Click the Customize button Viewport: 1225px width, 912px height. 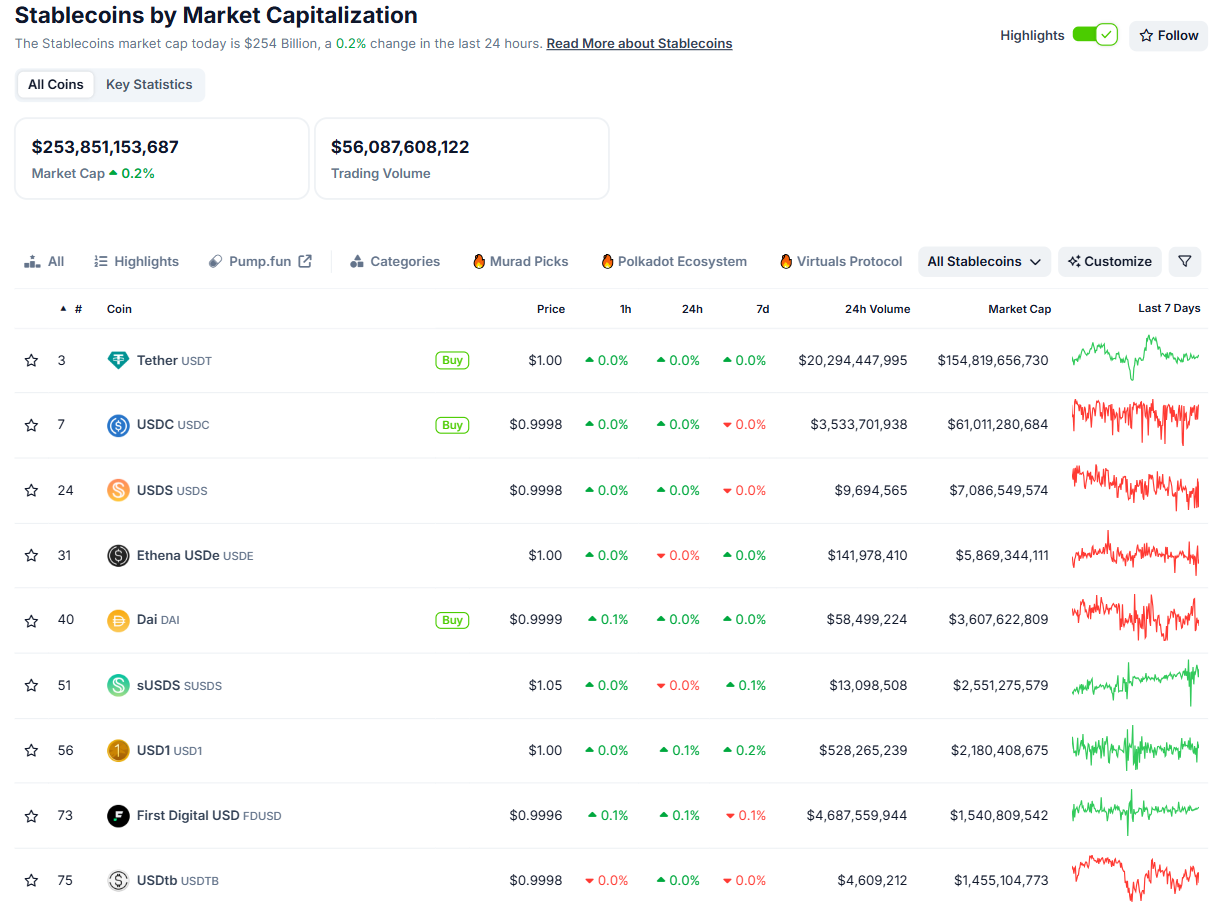click(1109, 261)
